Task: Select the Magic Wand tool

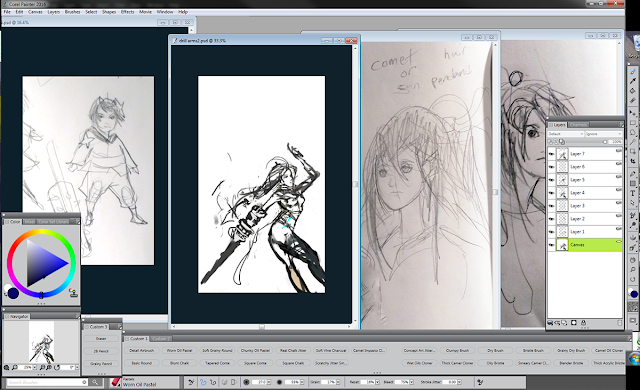Action: pyautogui.click(x=633, y=142)
